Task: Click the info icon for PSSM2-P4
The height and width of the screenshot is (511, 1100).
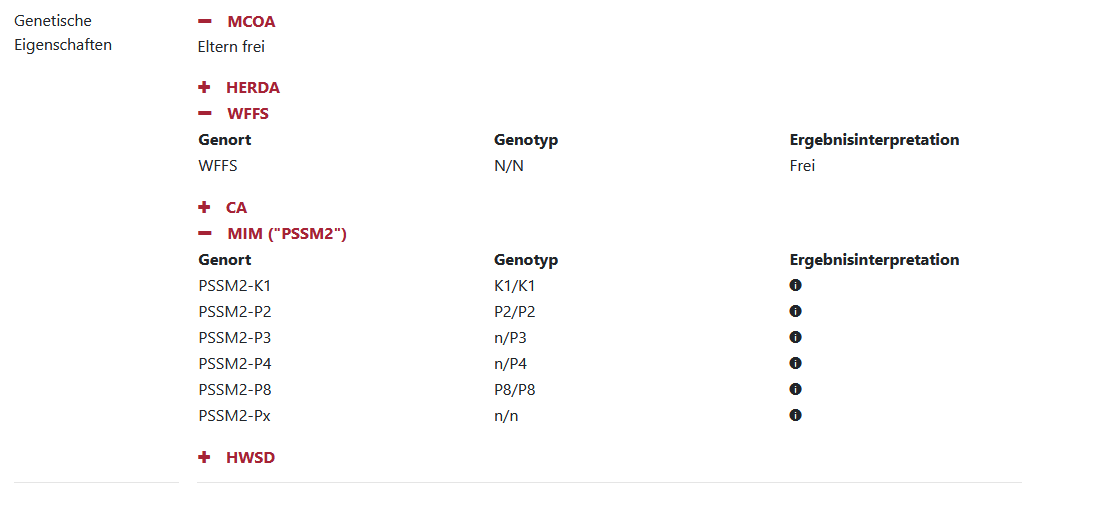Action: 795,363
